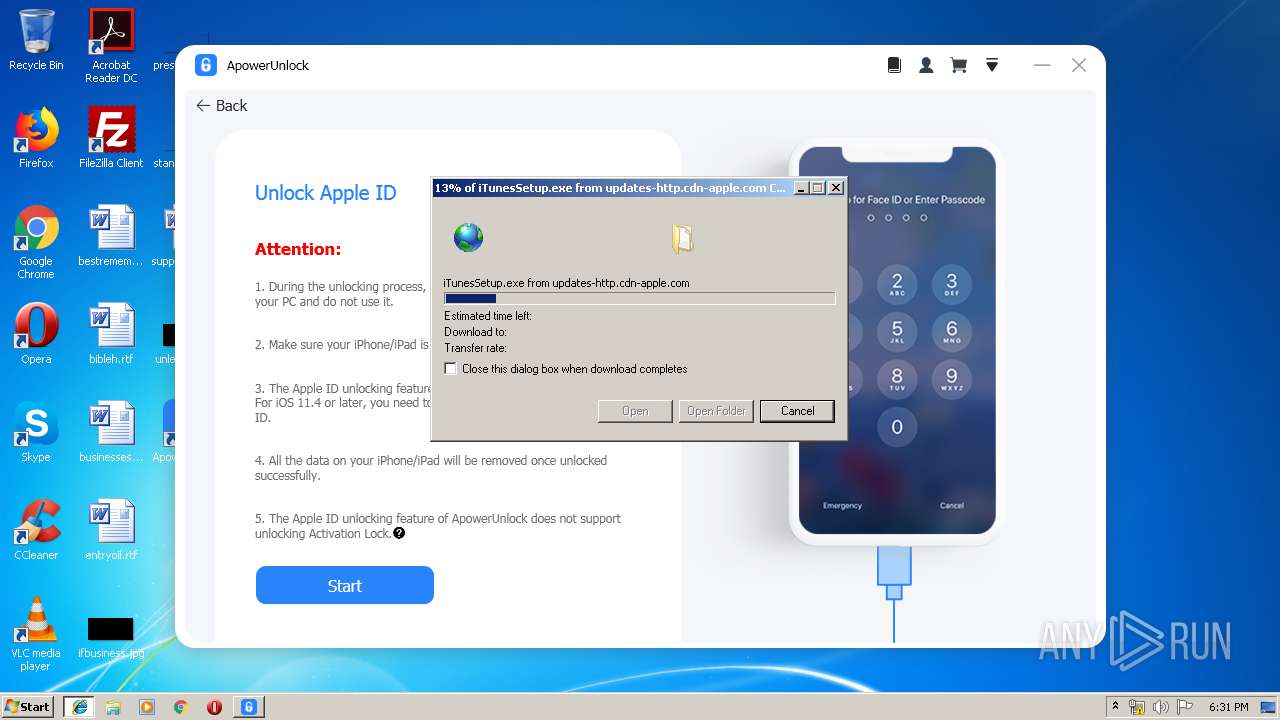1280x720 pixels.
Task: Click the Unlock Apple ID heading
Action: coord(326,193)
